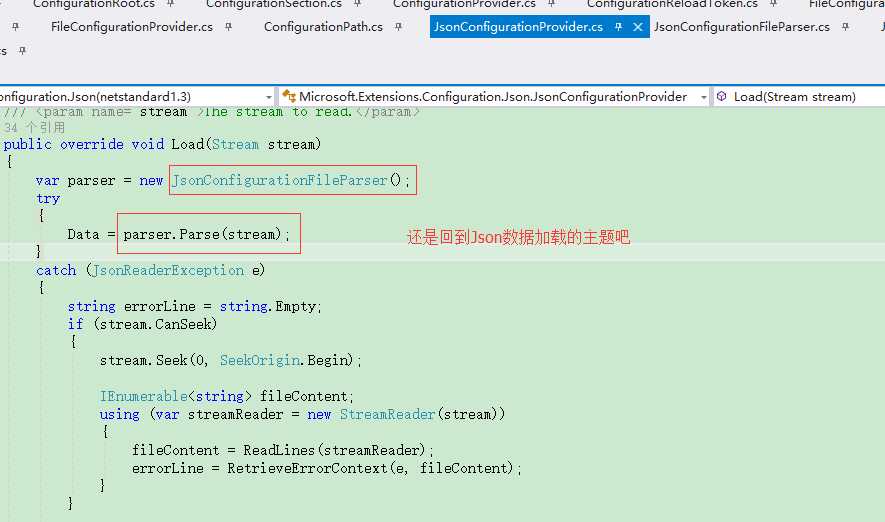Click 'stream.Seek(0,' call

154,360
